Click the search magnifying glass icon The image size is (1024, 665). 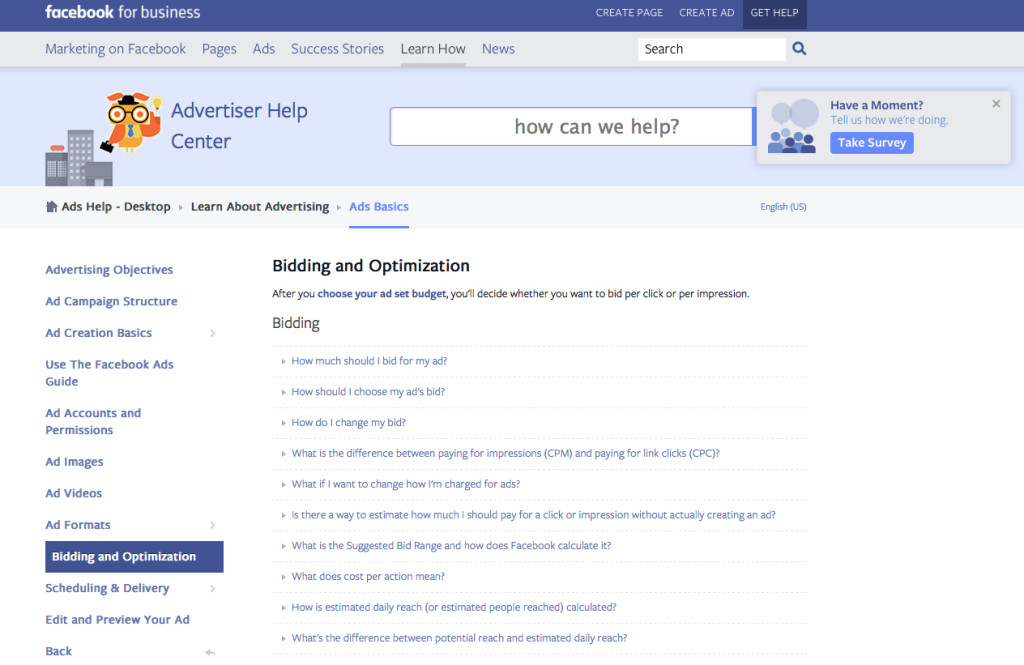(x=796, y=48)
